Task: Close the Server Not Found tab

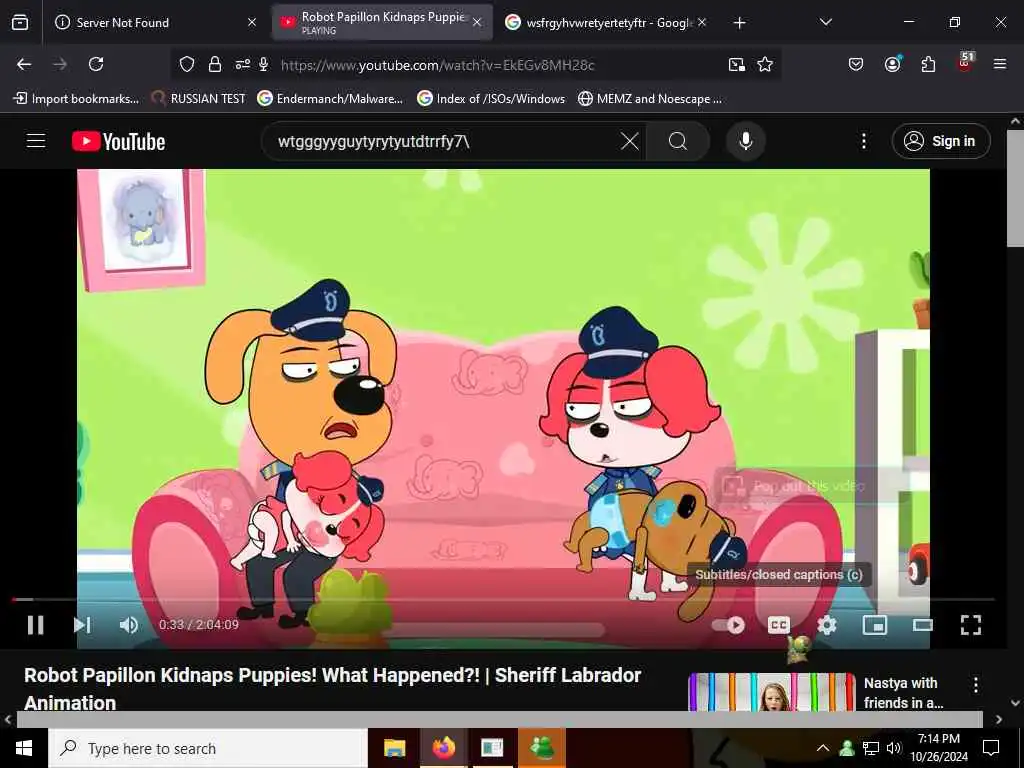Action: (251, 23)
